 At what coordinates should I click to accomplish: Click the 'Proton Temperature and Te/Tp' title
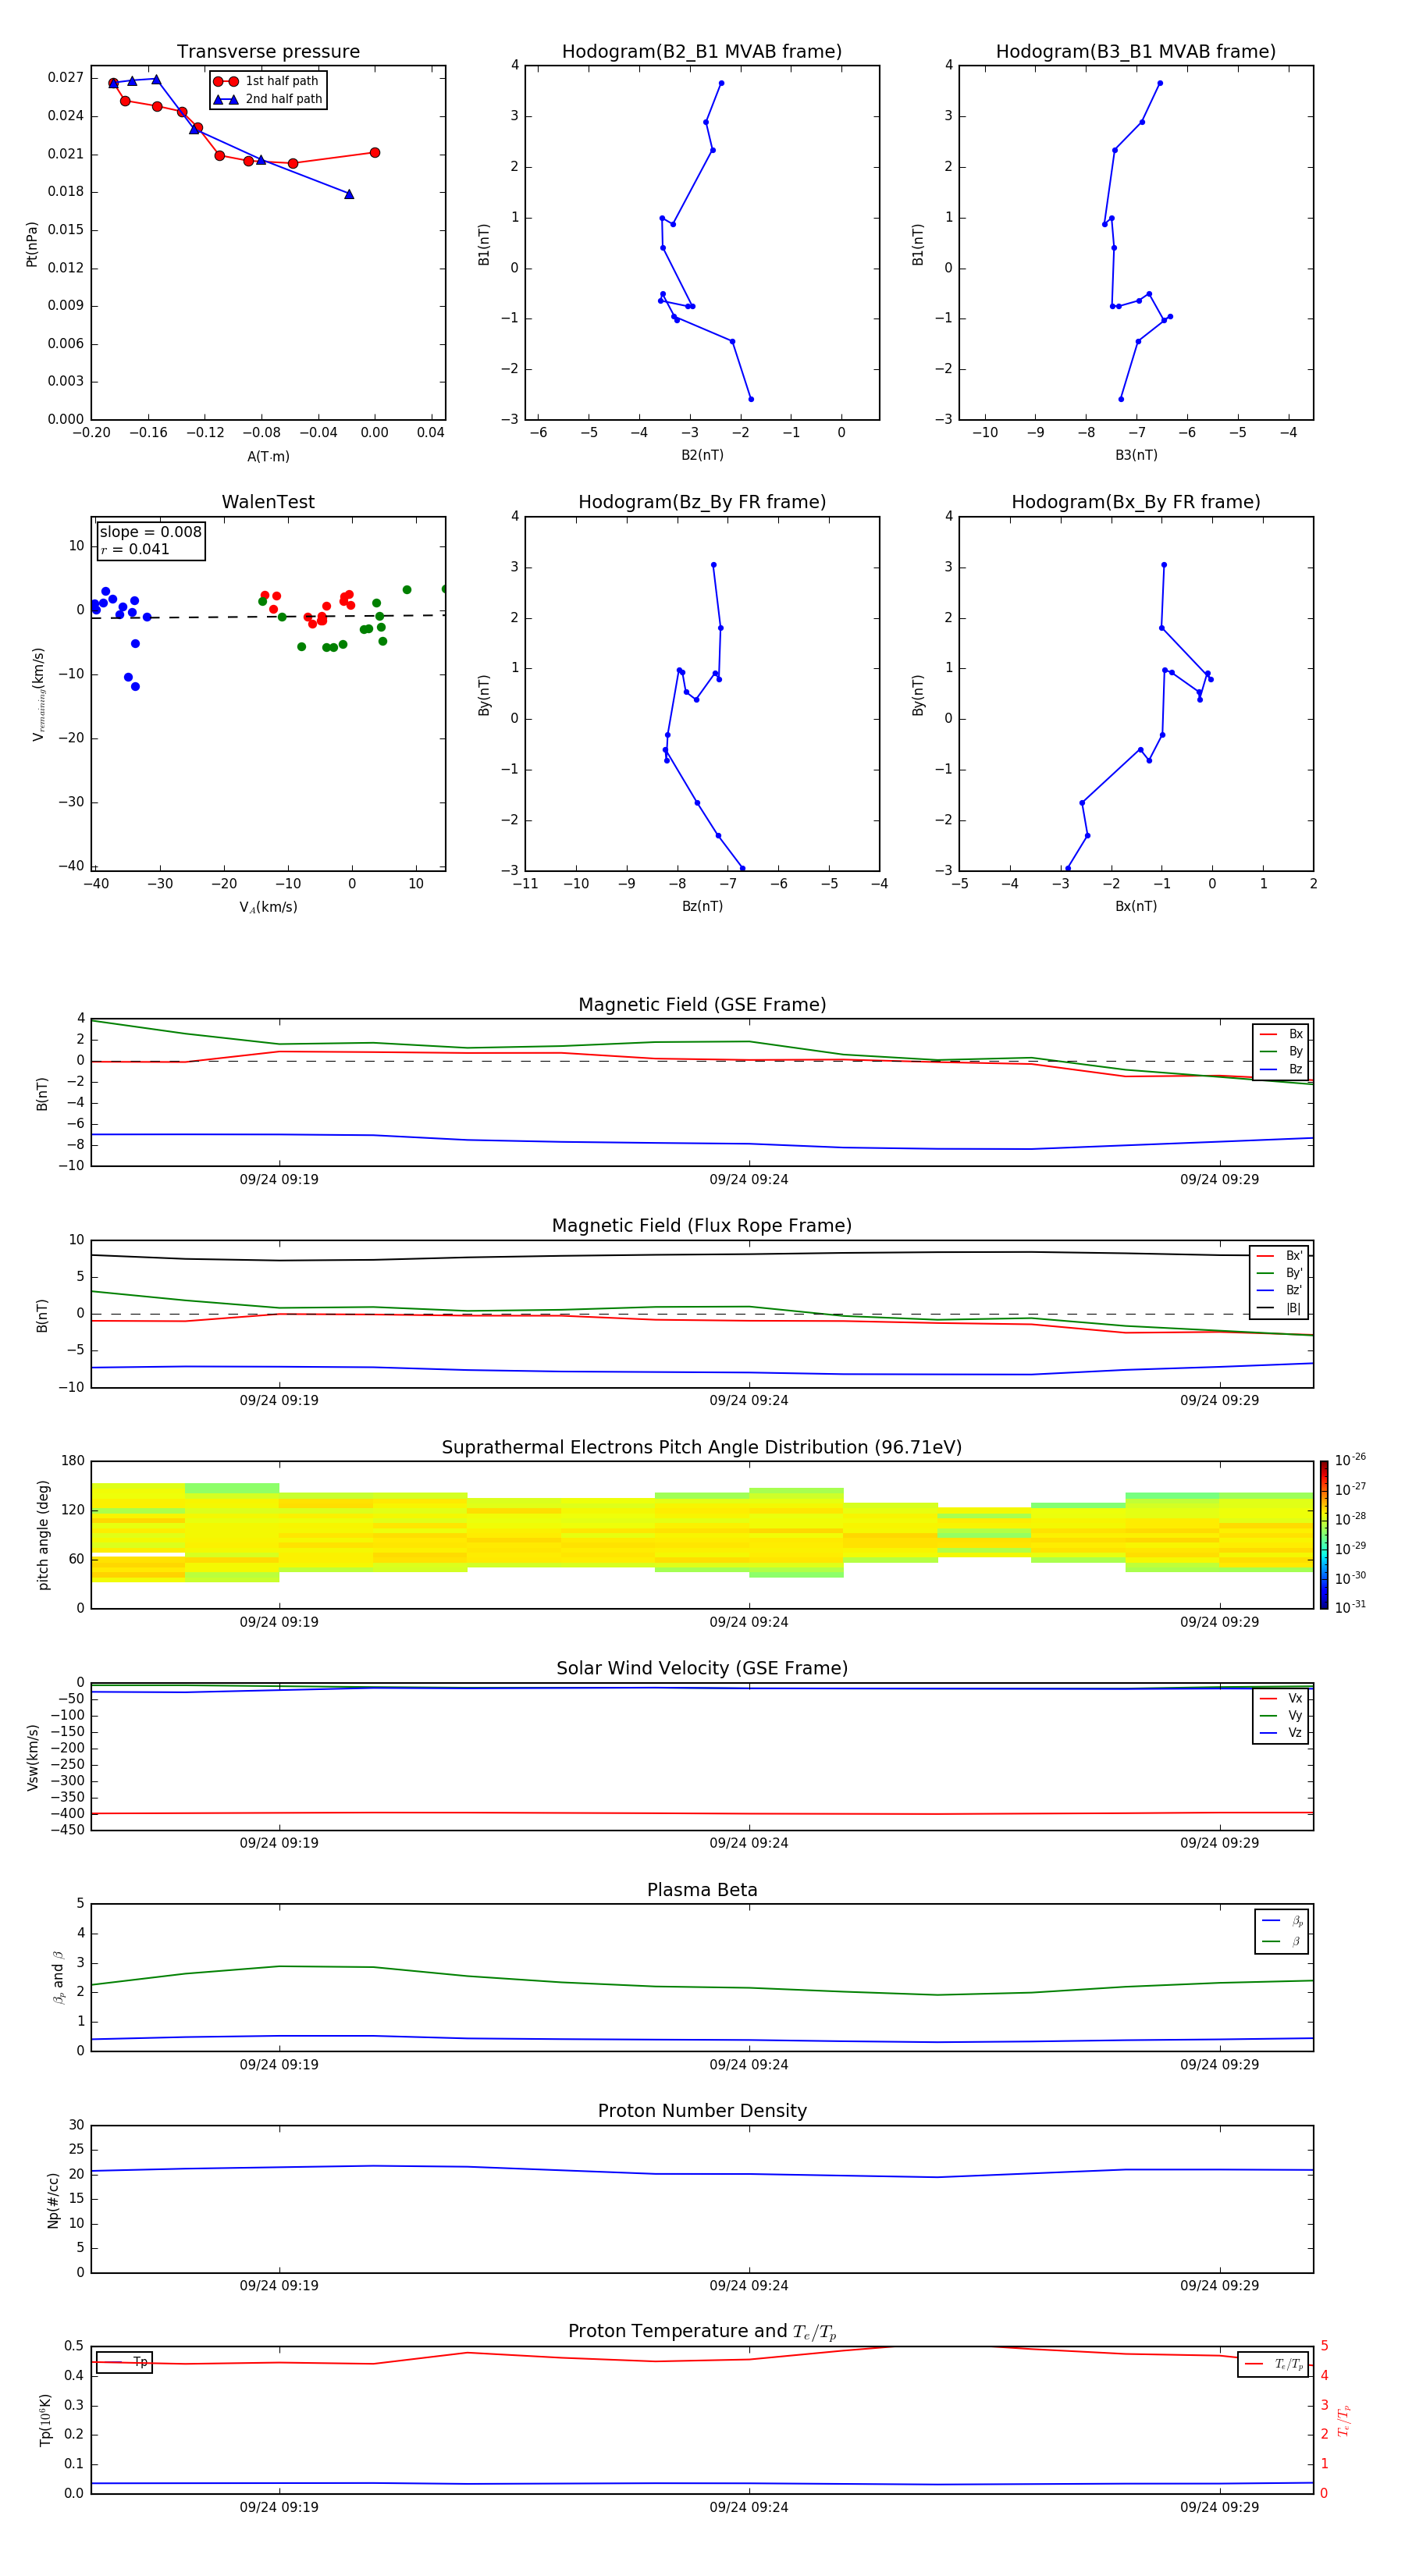[x=702, y=2333]
